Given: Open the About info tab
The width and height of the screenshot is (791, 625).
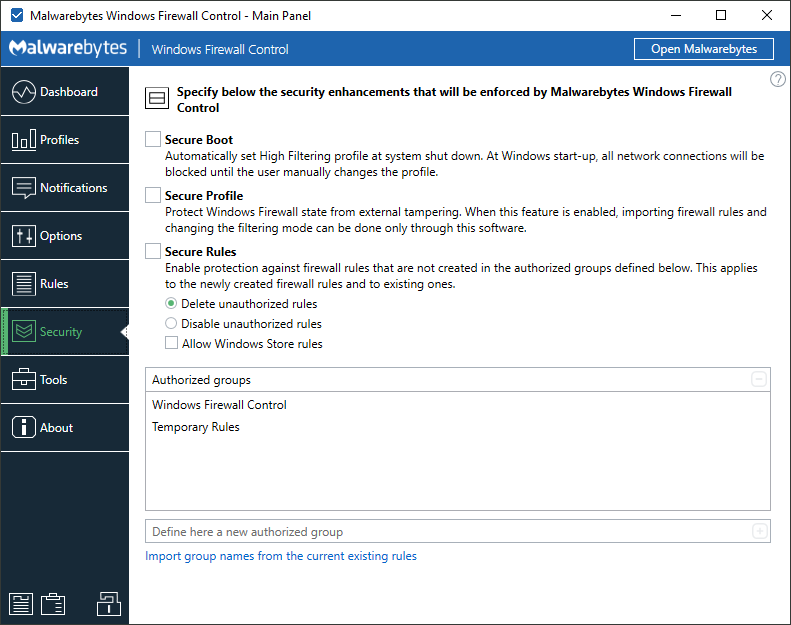Looking at the screenshot, I should point(65,427).
